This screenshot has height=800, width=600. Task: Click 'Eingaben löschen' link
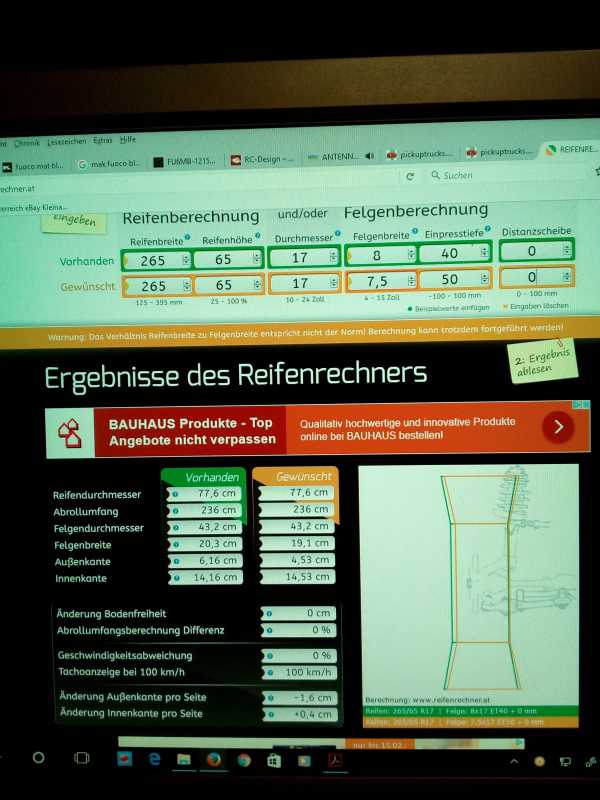tap(536, 306)
